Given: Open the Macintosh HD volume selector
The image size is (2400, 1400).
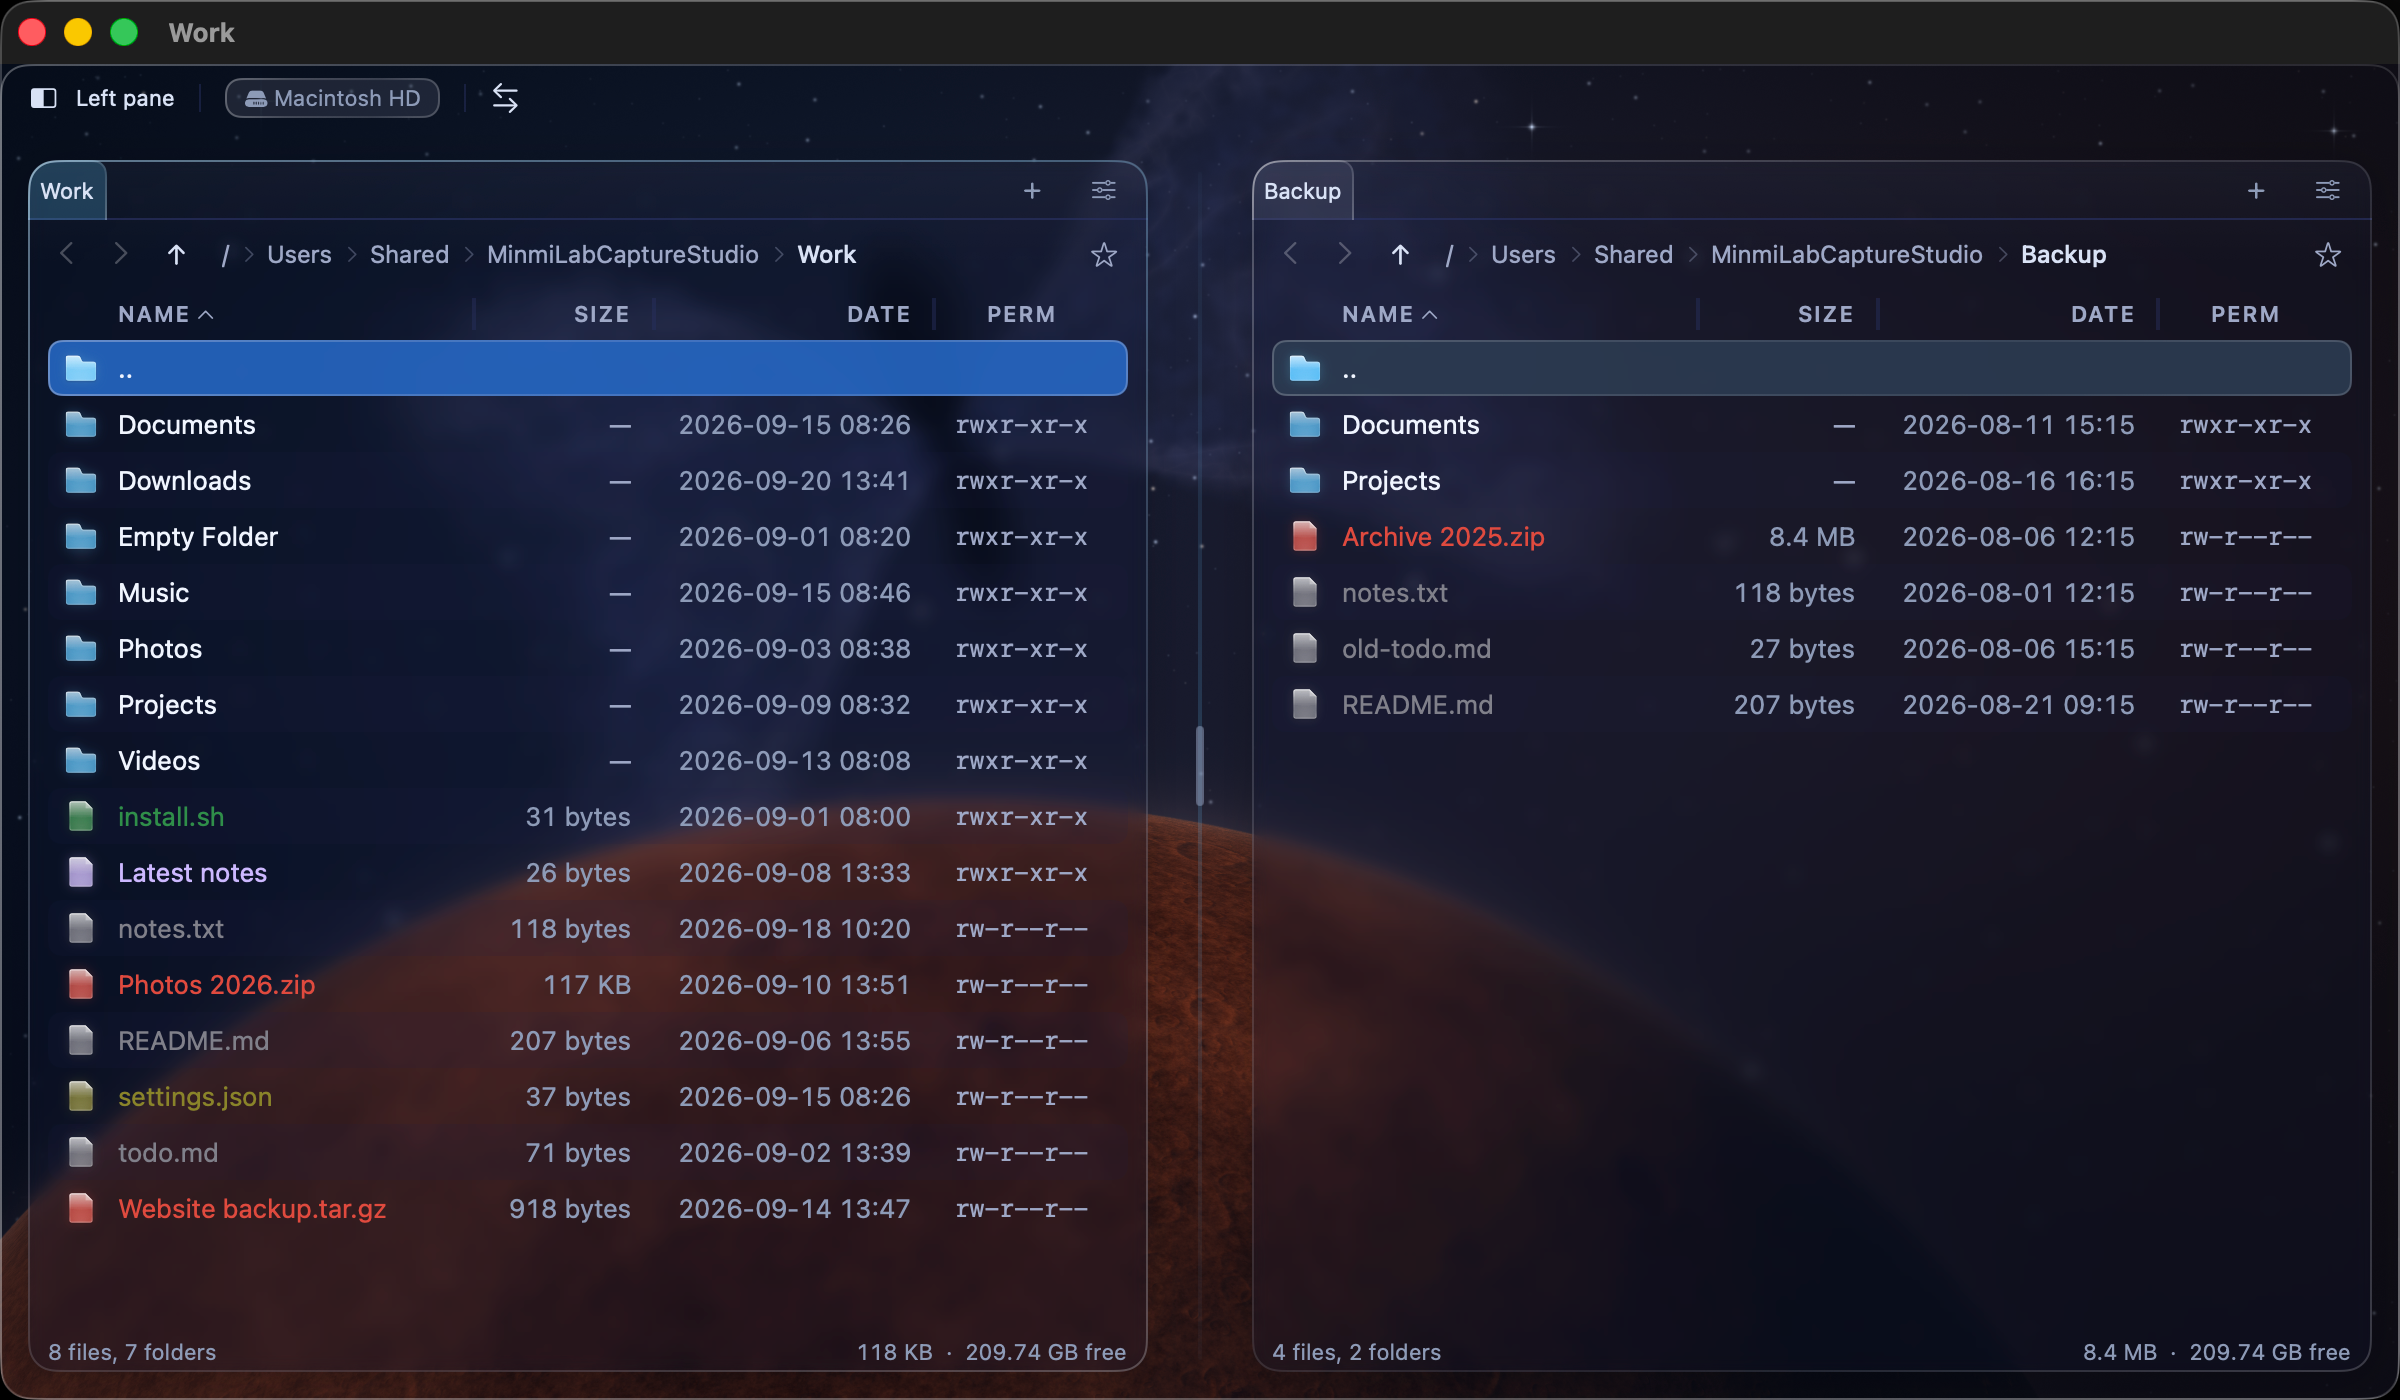Looking at the screenshot, I should click(332, 98).
